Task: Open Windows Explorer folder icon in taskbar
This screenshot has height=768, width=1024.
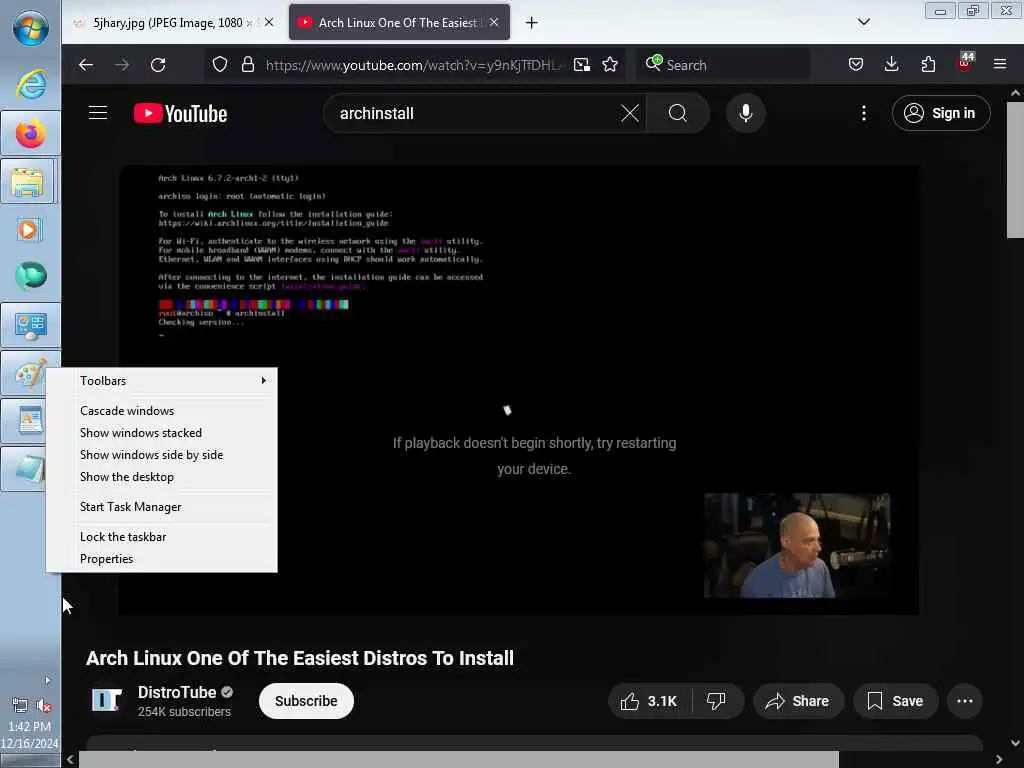Action: 29,182
